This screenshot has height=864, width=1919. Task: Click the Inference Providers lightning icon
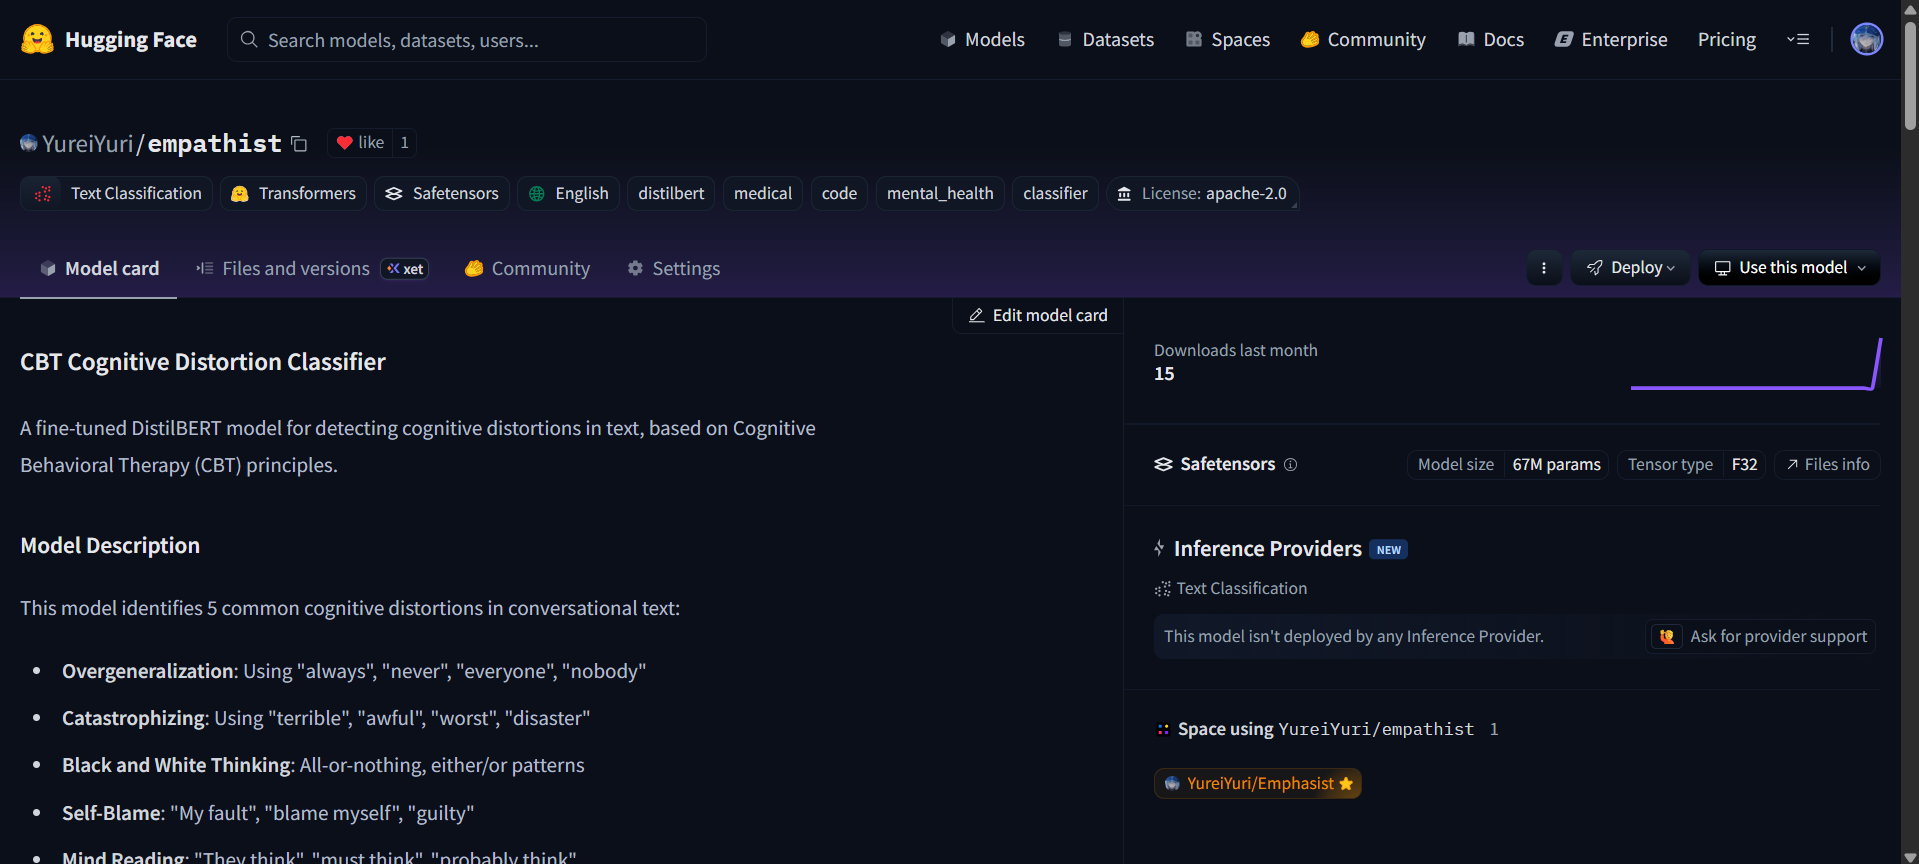point(1159,548)
